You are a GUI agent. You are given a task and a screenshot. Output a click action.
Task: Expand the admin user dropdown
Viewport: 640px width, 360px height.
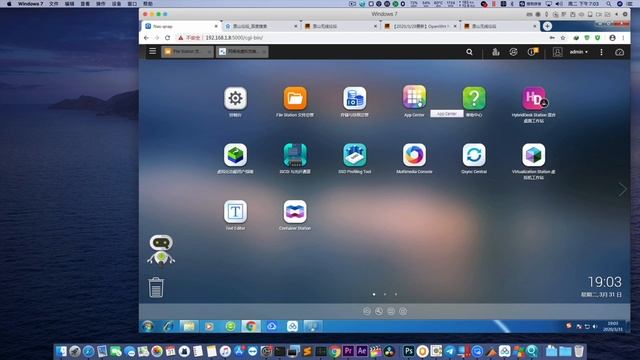pos(579,52)
